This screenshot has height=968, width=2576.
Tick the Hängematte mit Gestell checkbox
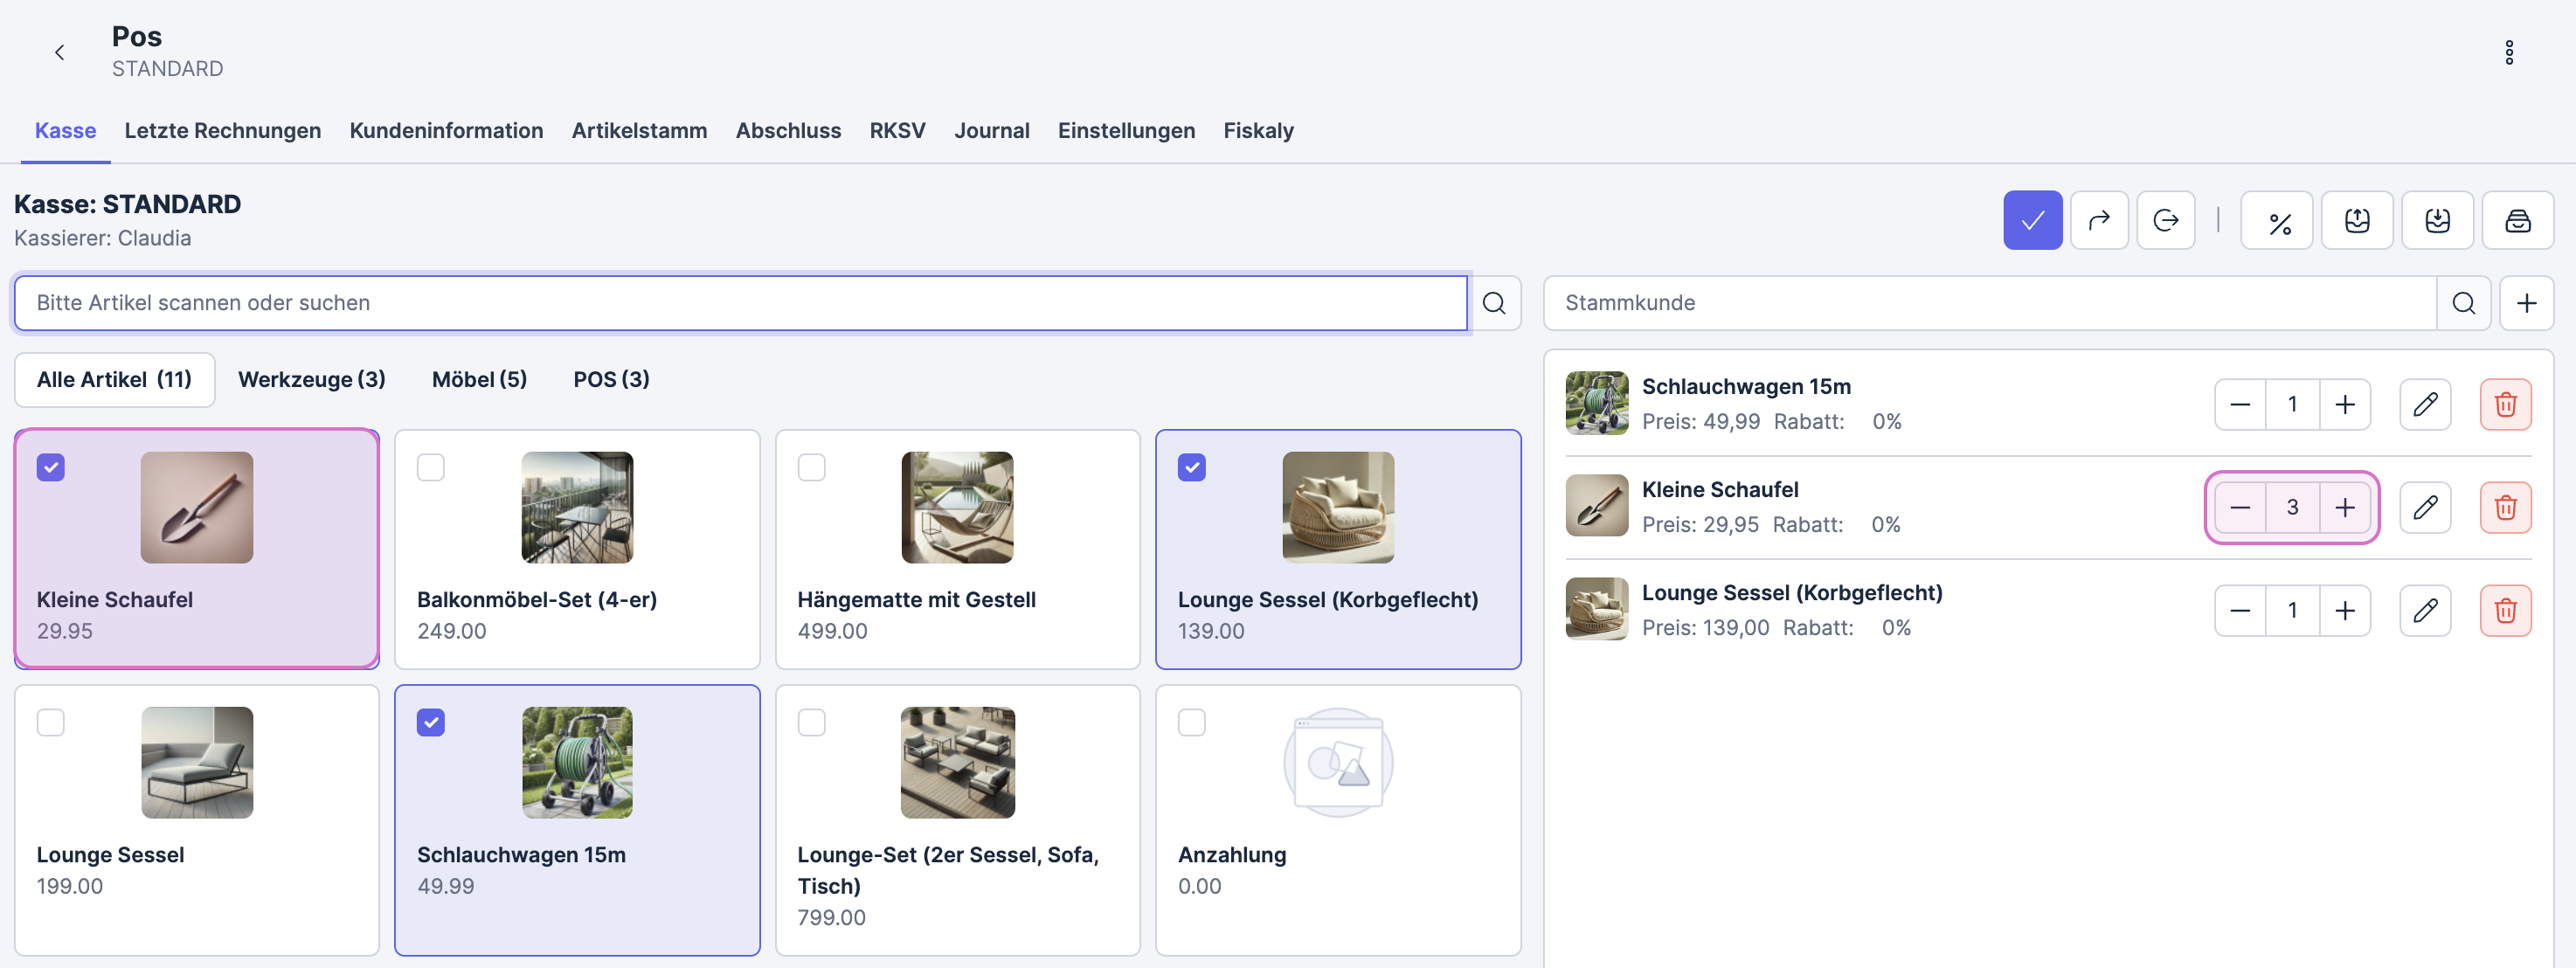(x=811, y=467)
